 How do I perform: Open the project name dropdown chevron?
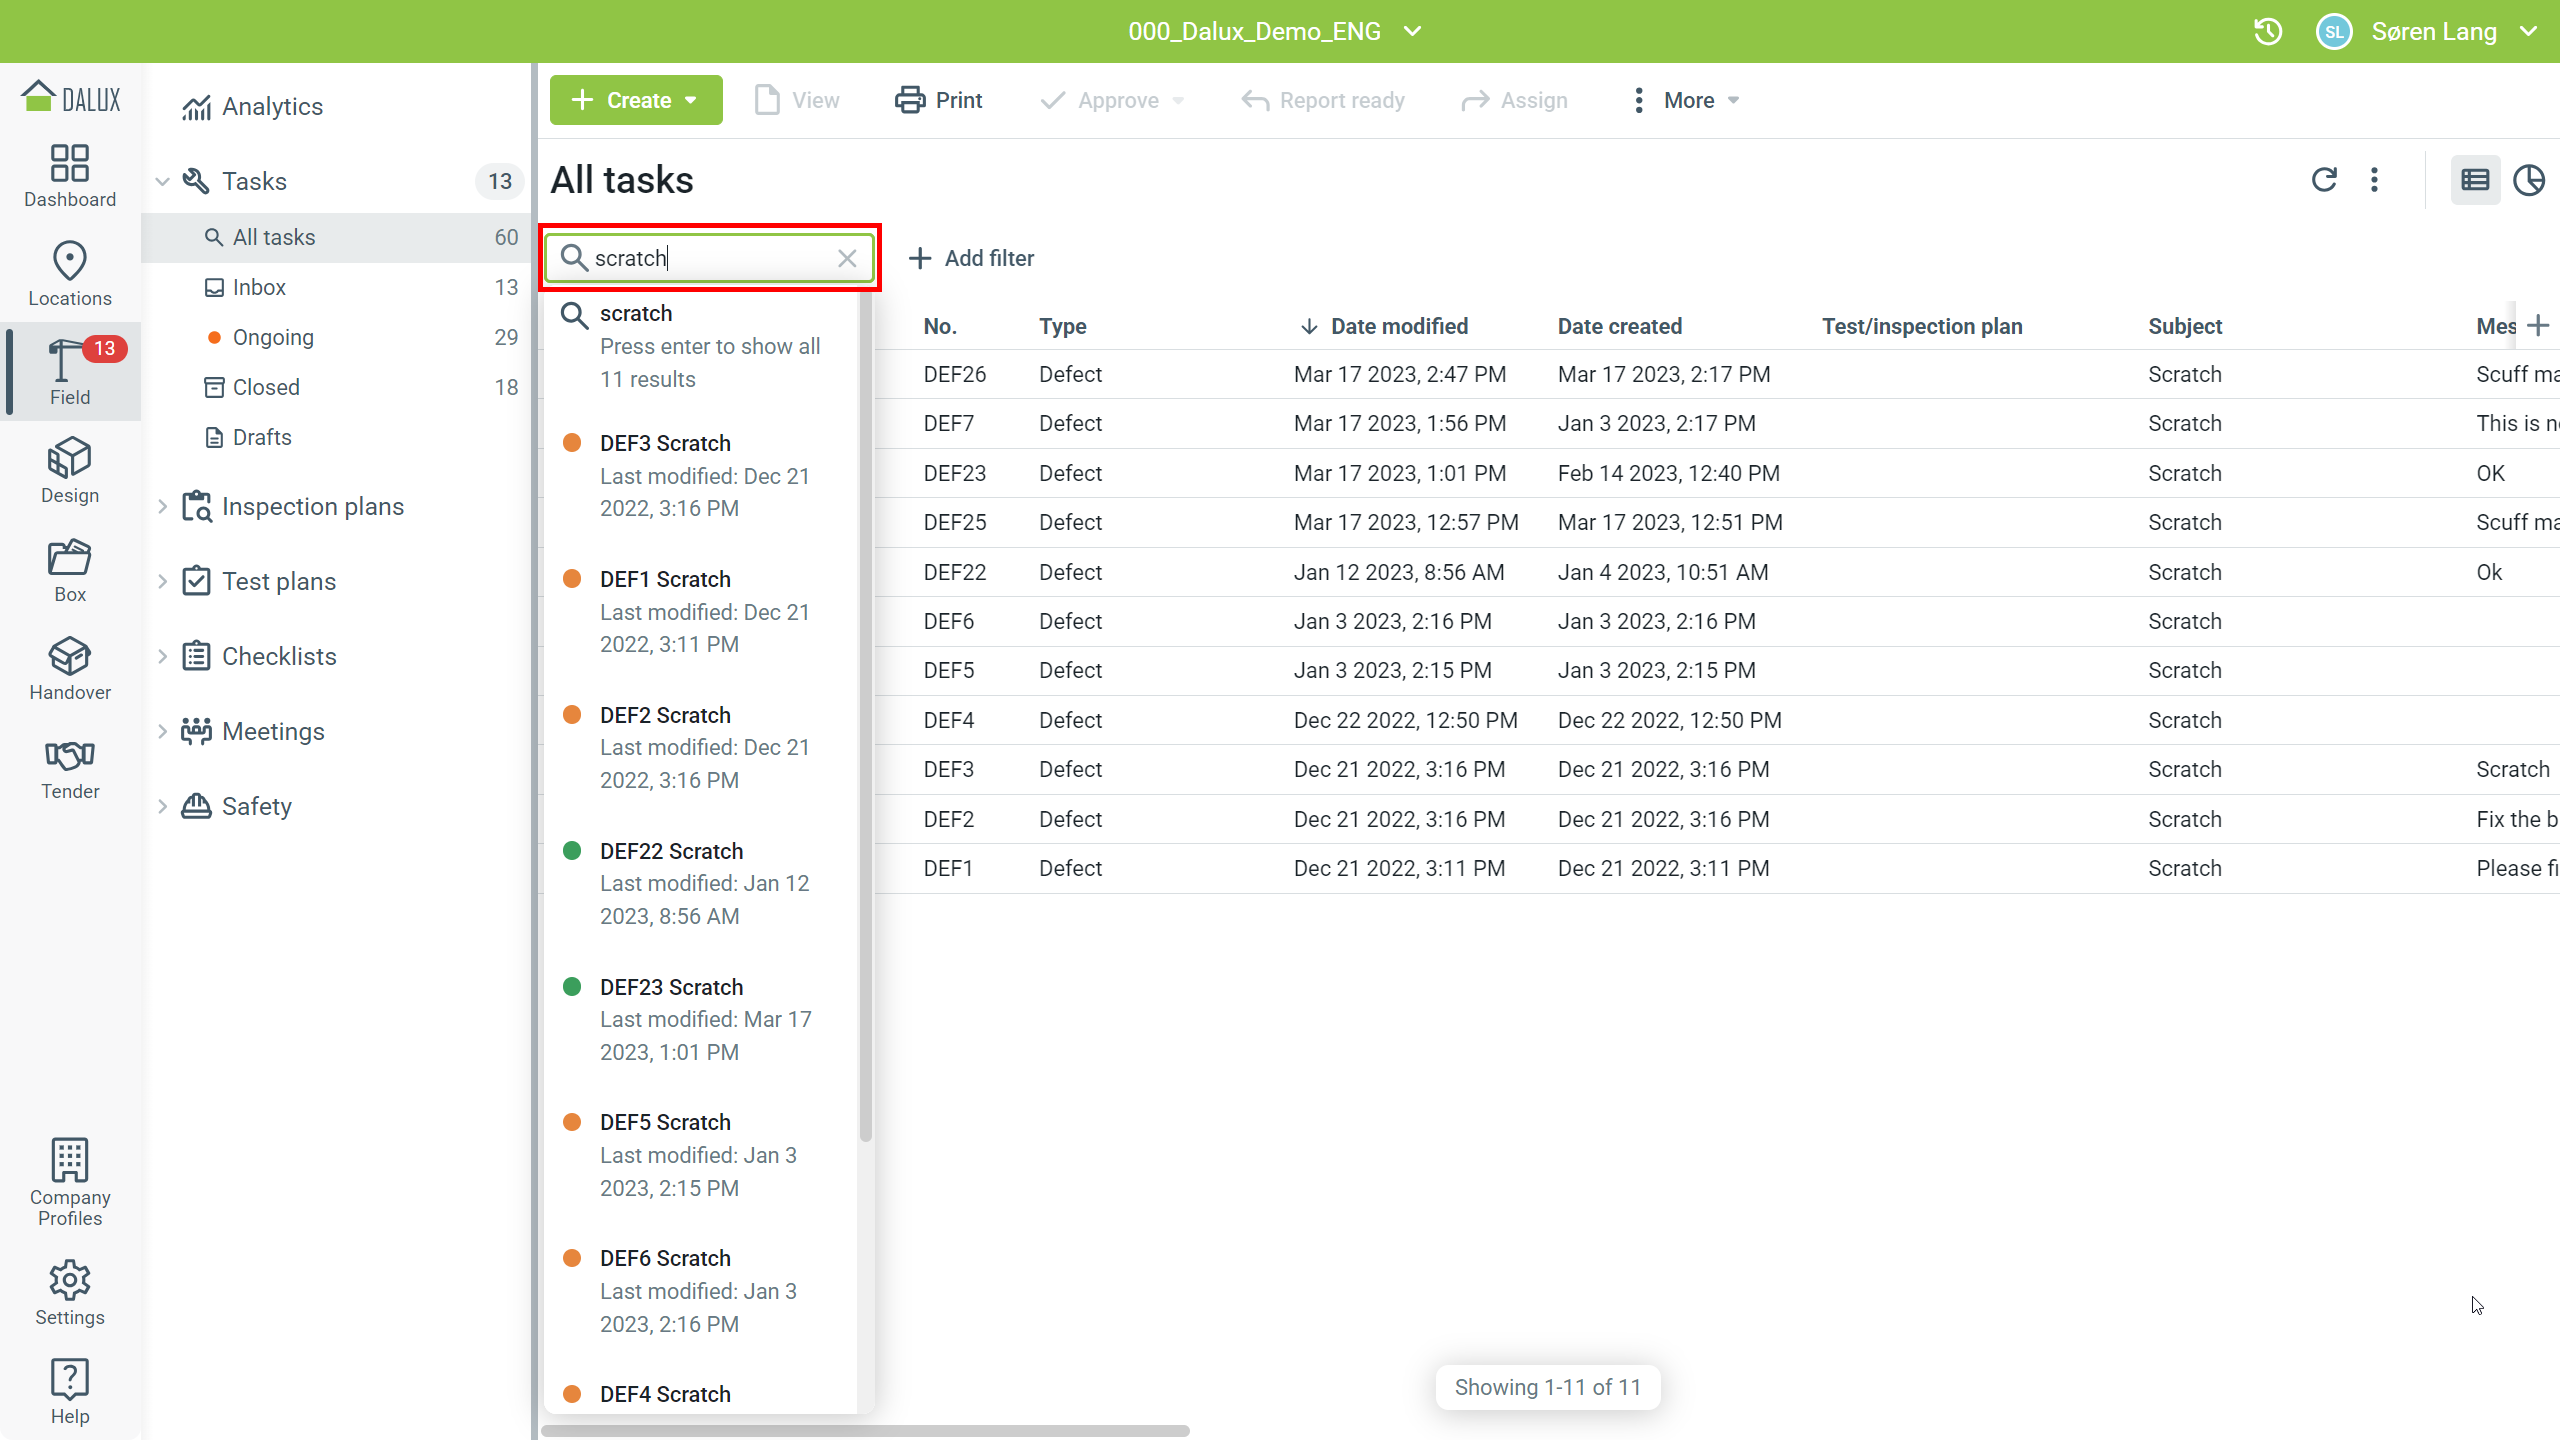click(x=1413, y=32)
